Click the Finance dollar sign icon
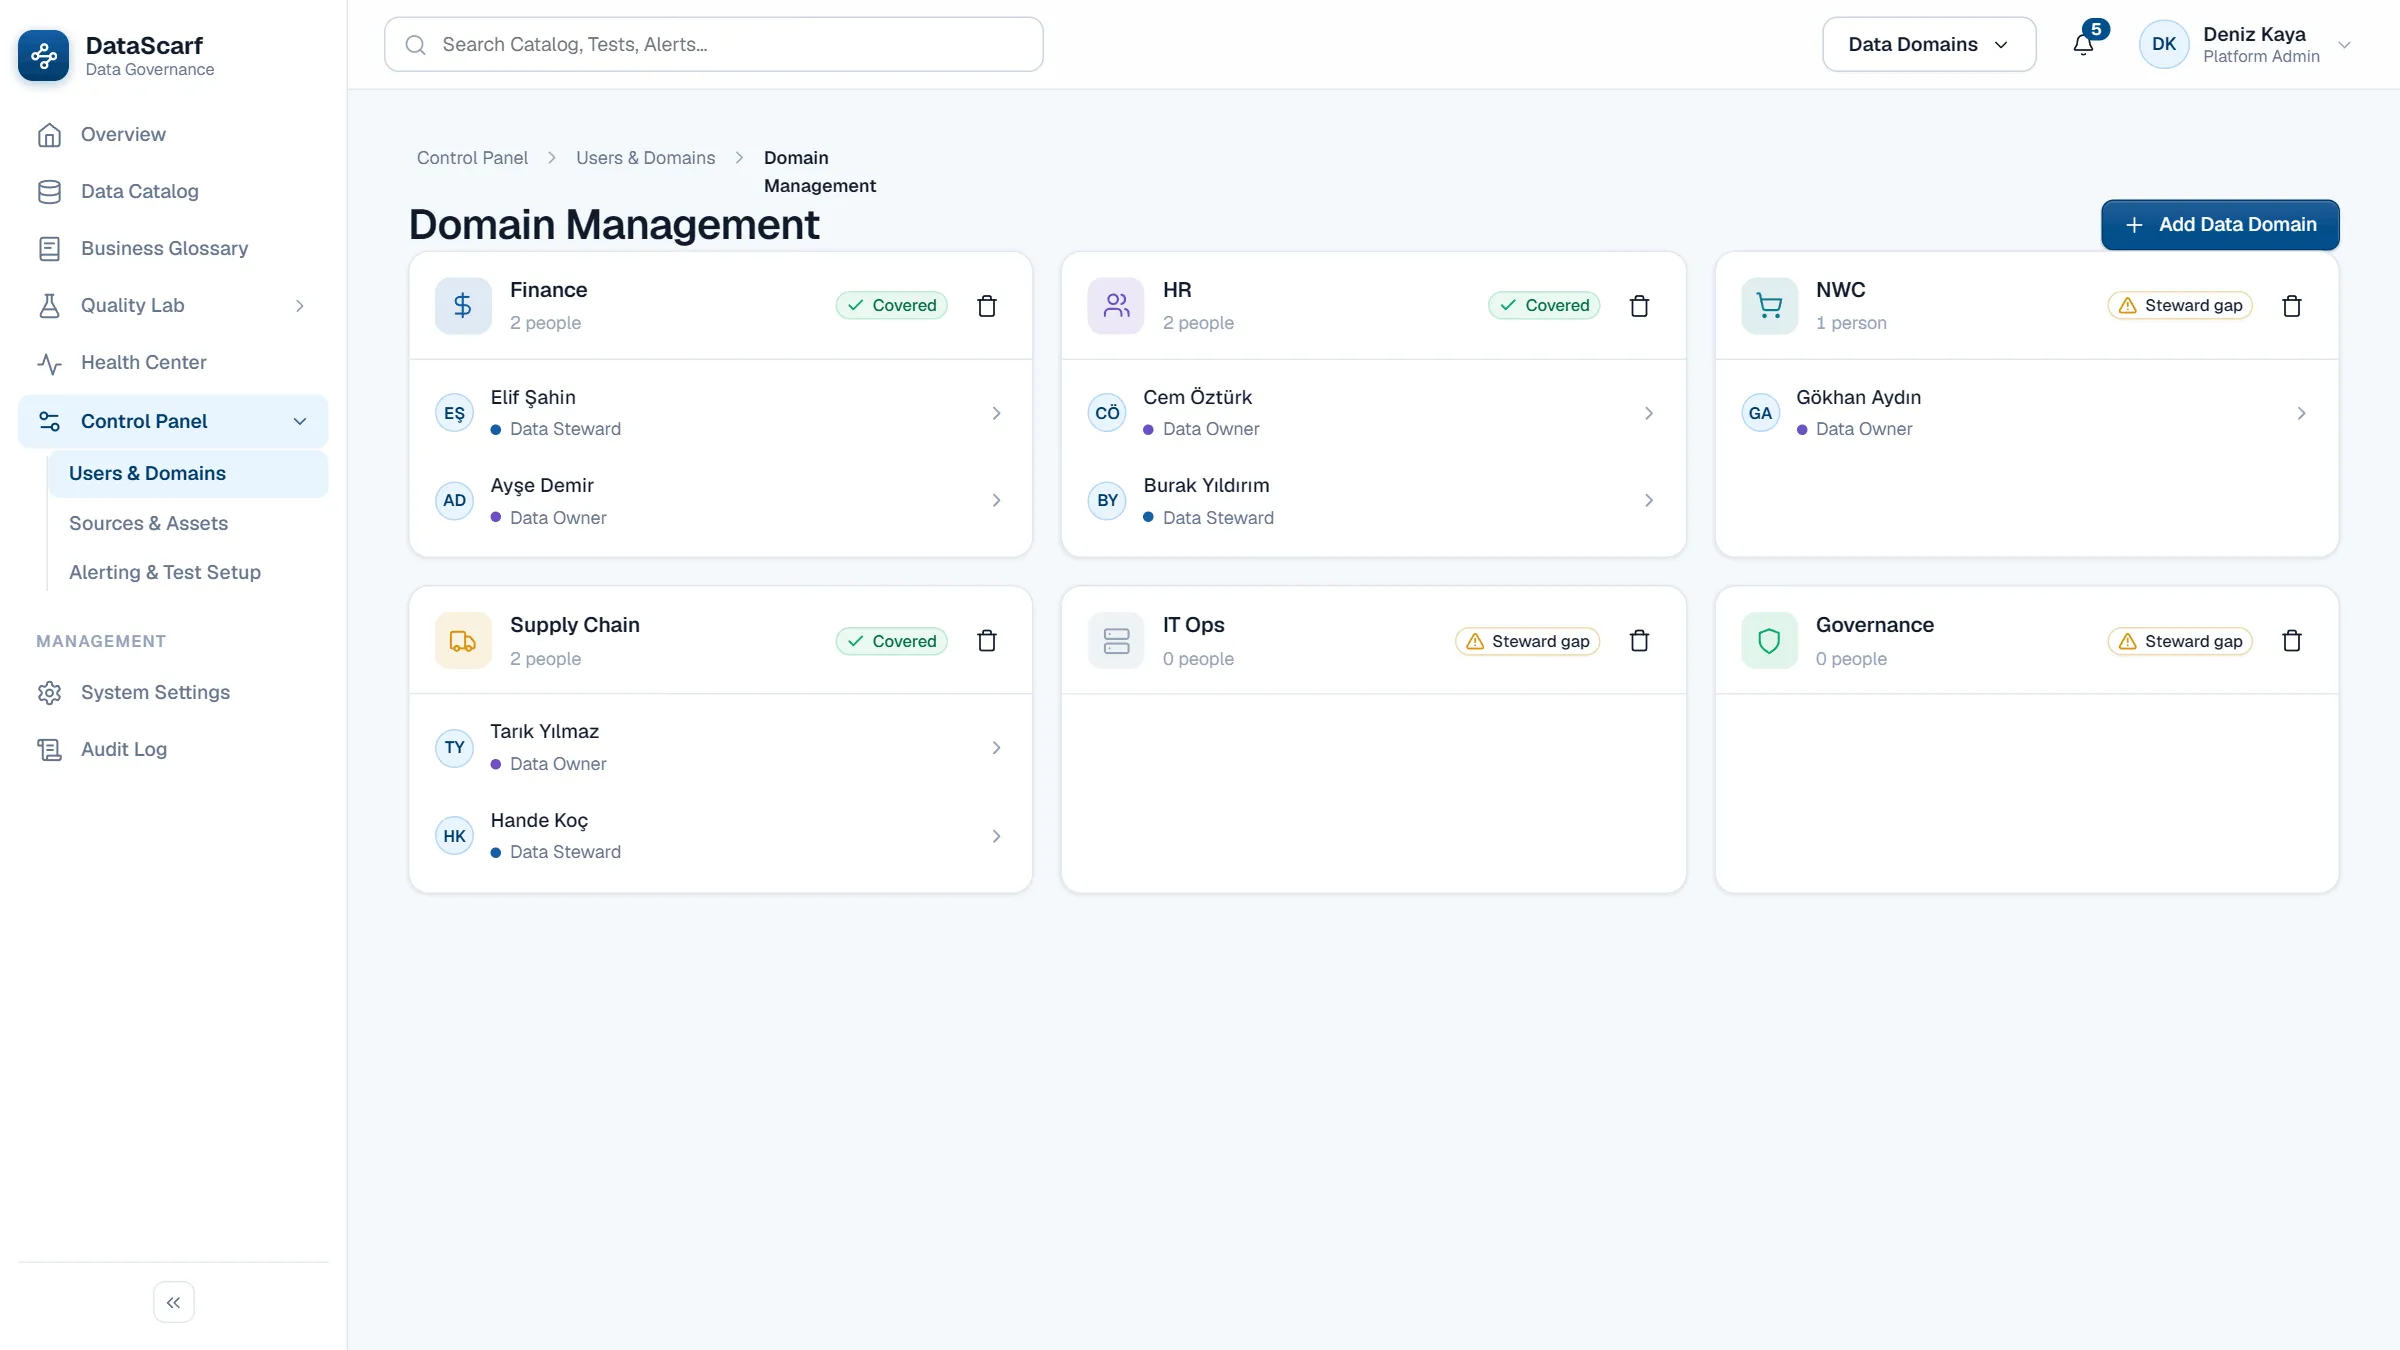 tap(463, 306)
